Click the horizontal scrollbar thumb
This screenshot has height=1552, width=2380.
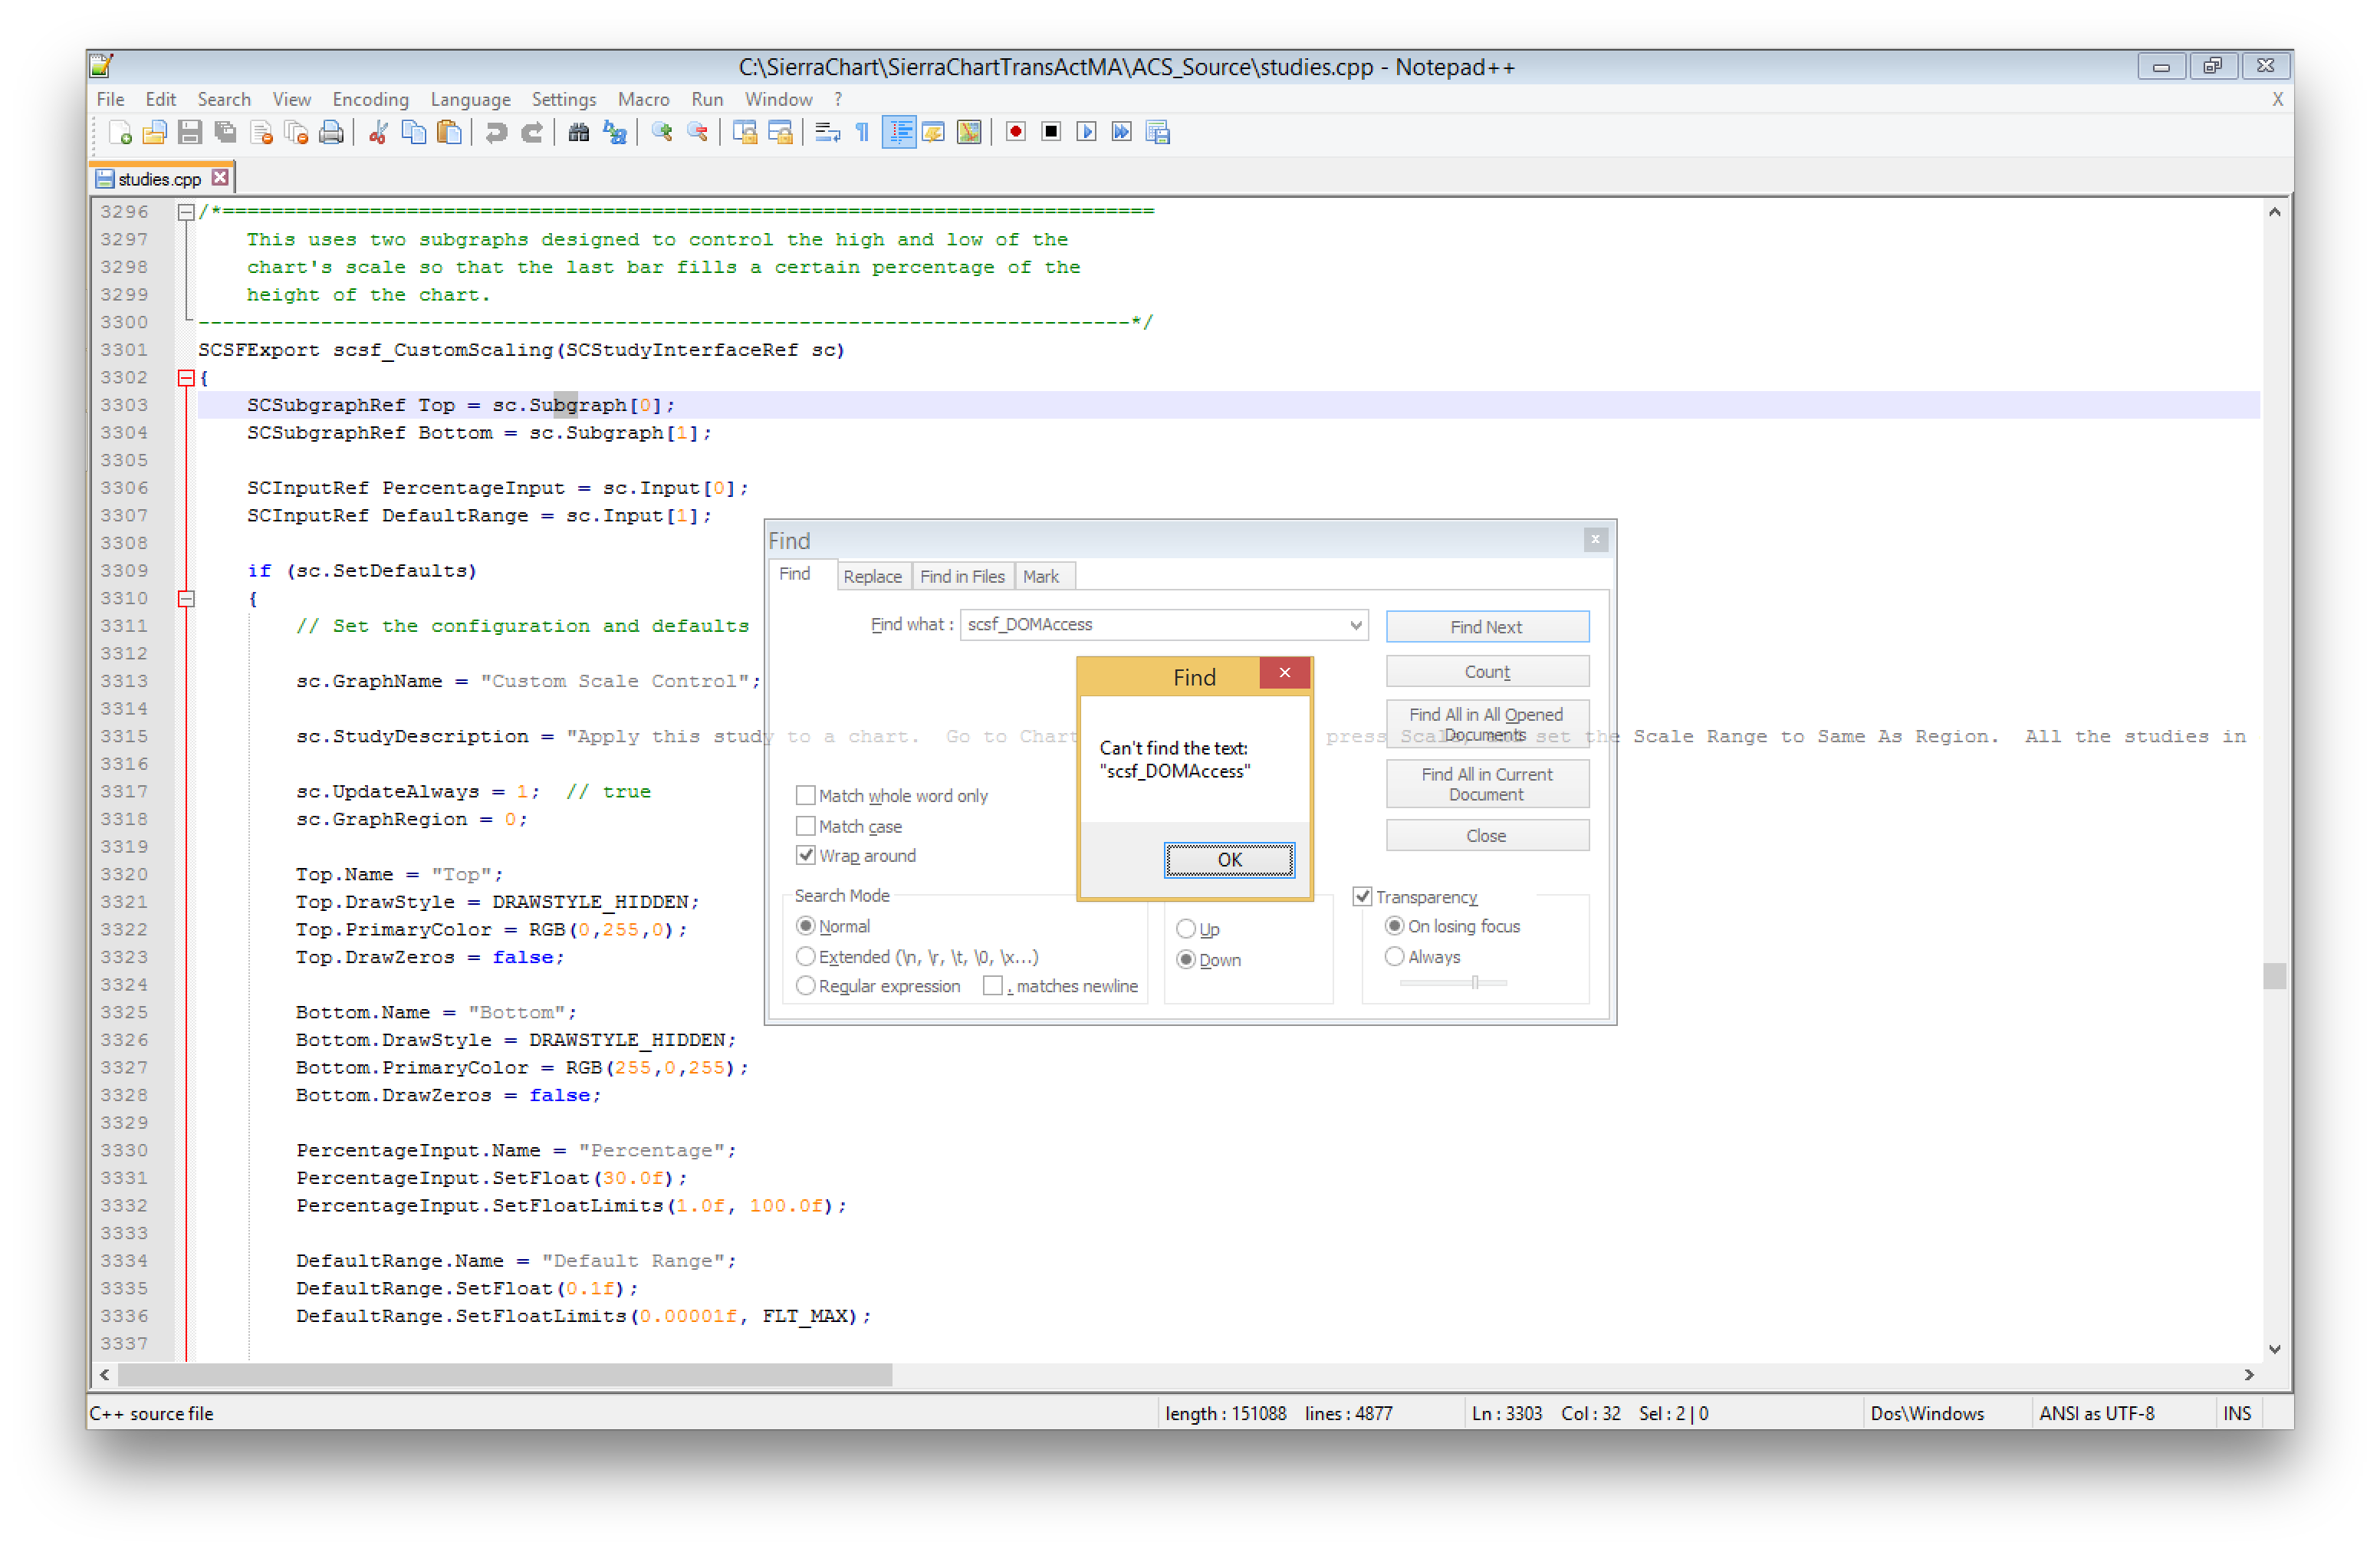(505, 1375)
